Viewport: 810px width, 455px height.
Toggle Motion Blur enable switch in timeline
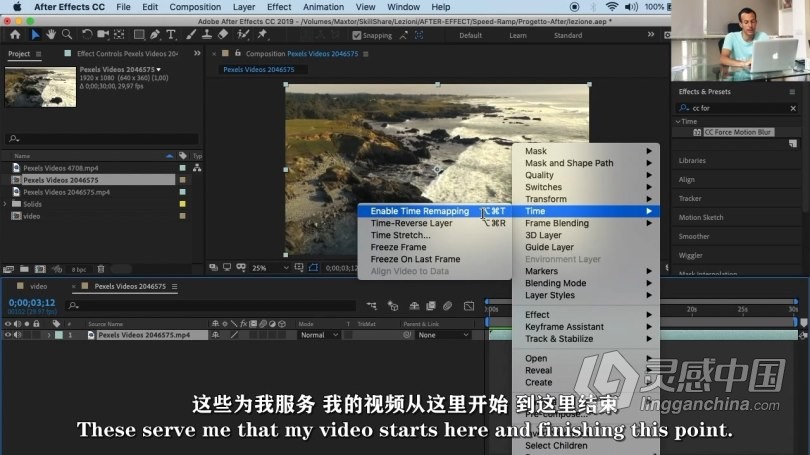pos(447,306)
